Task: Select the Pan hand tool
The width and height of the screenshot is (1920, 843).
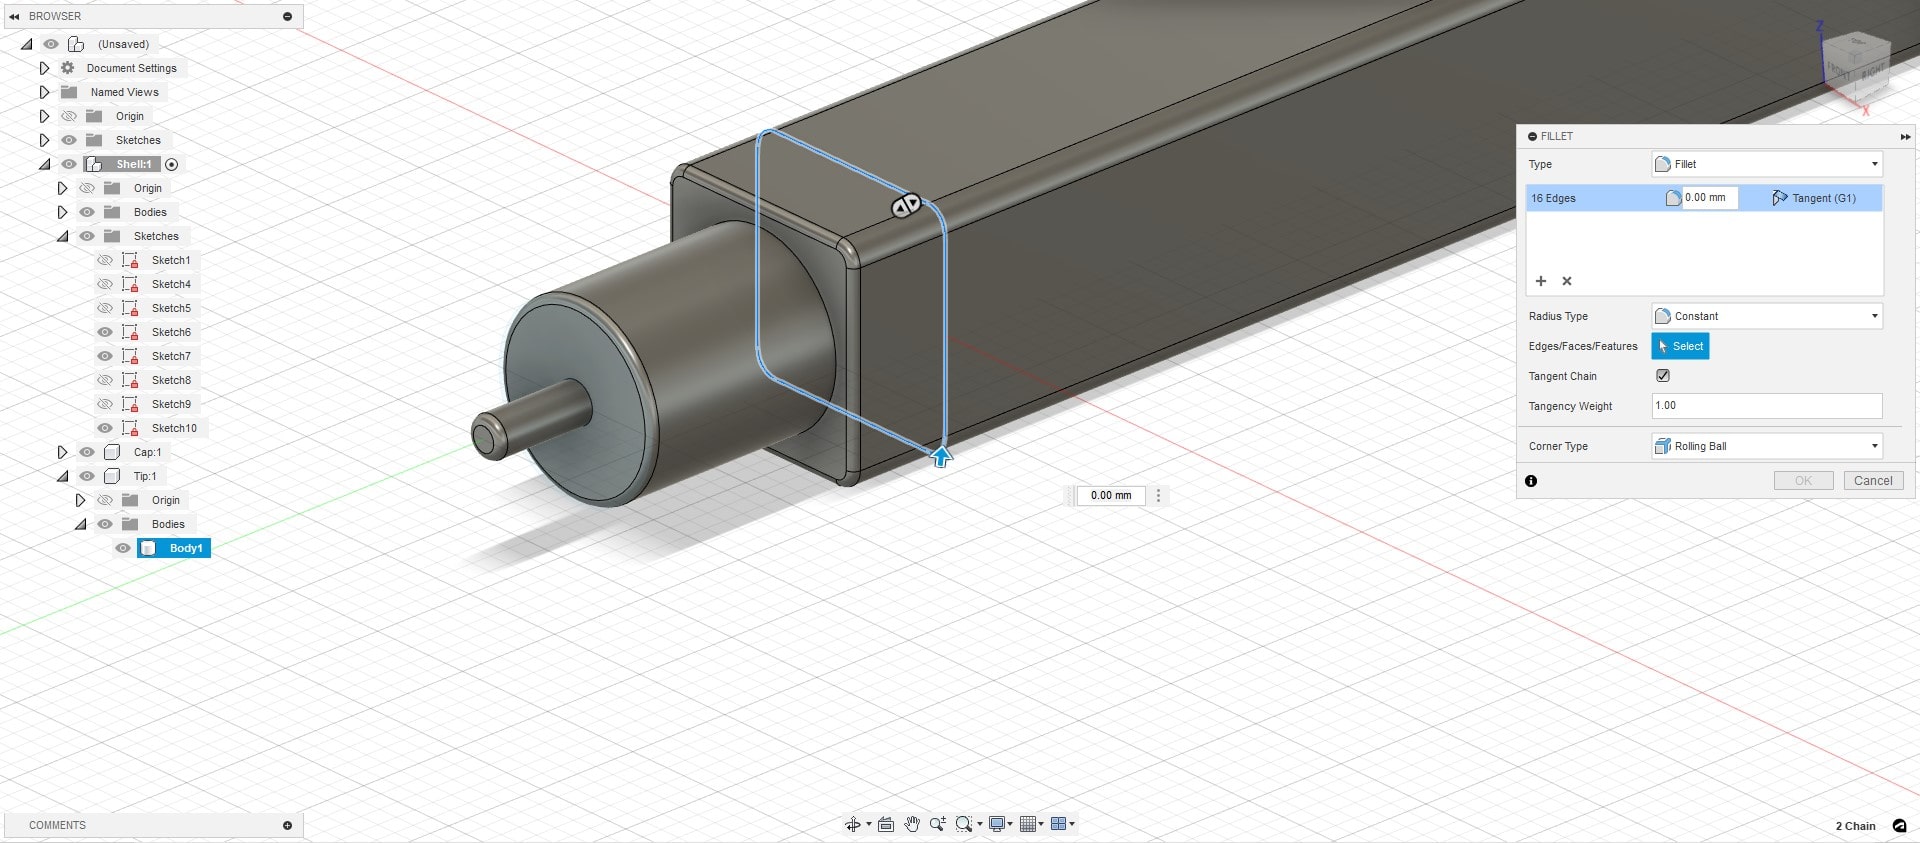Action: (912, 824)
